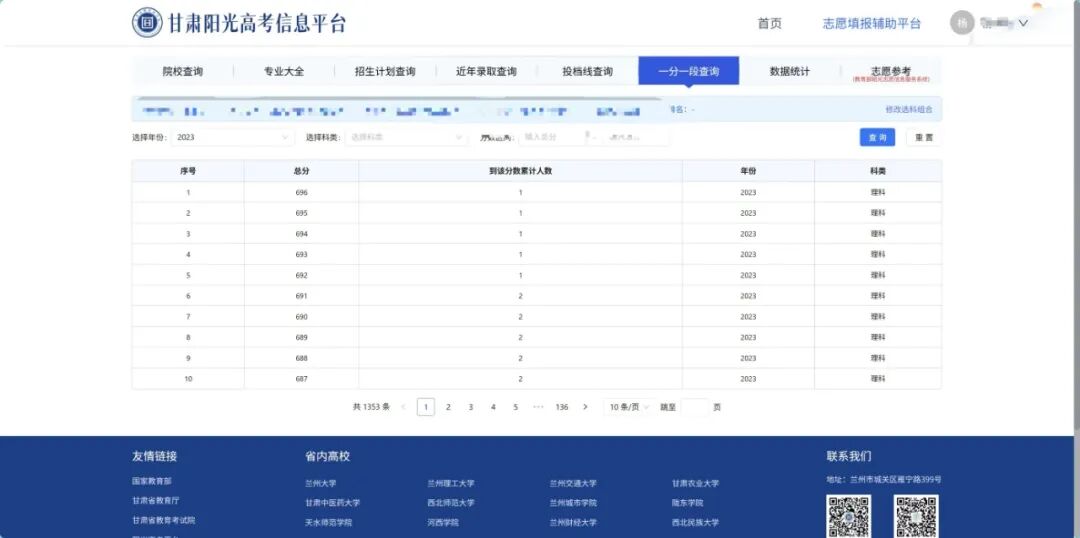The image size is (1080, 538).
Task: Open the 陇东学院 link
Action: (x=687, y=503)
